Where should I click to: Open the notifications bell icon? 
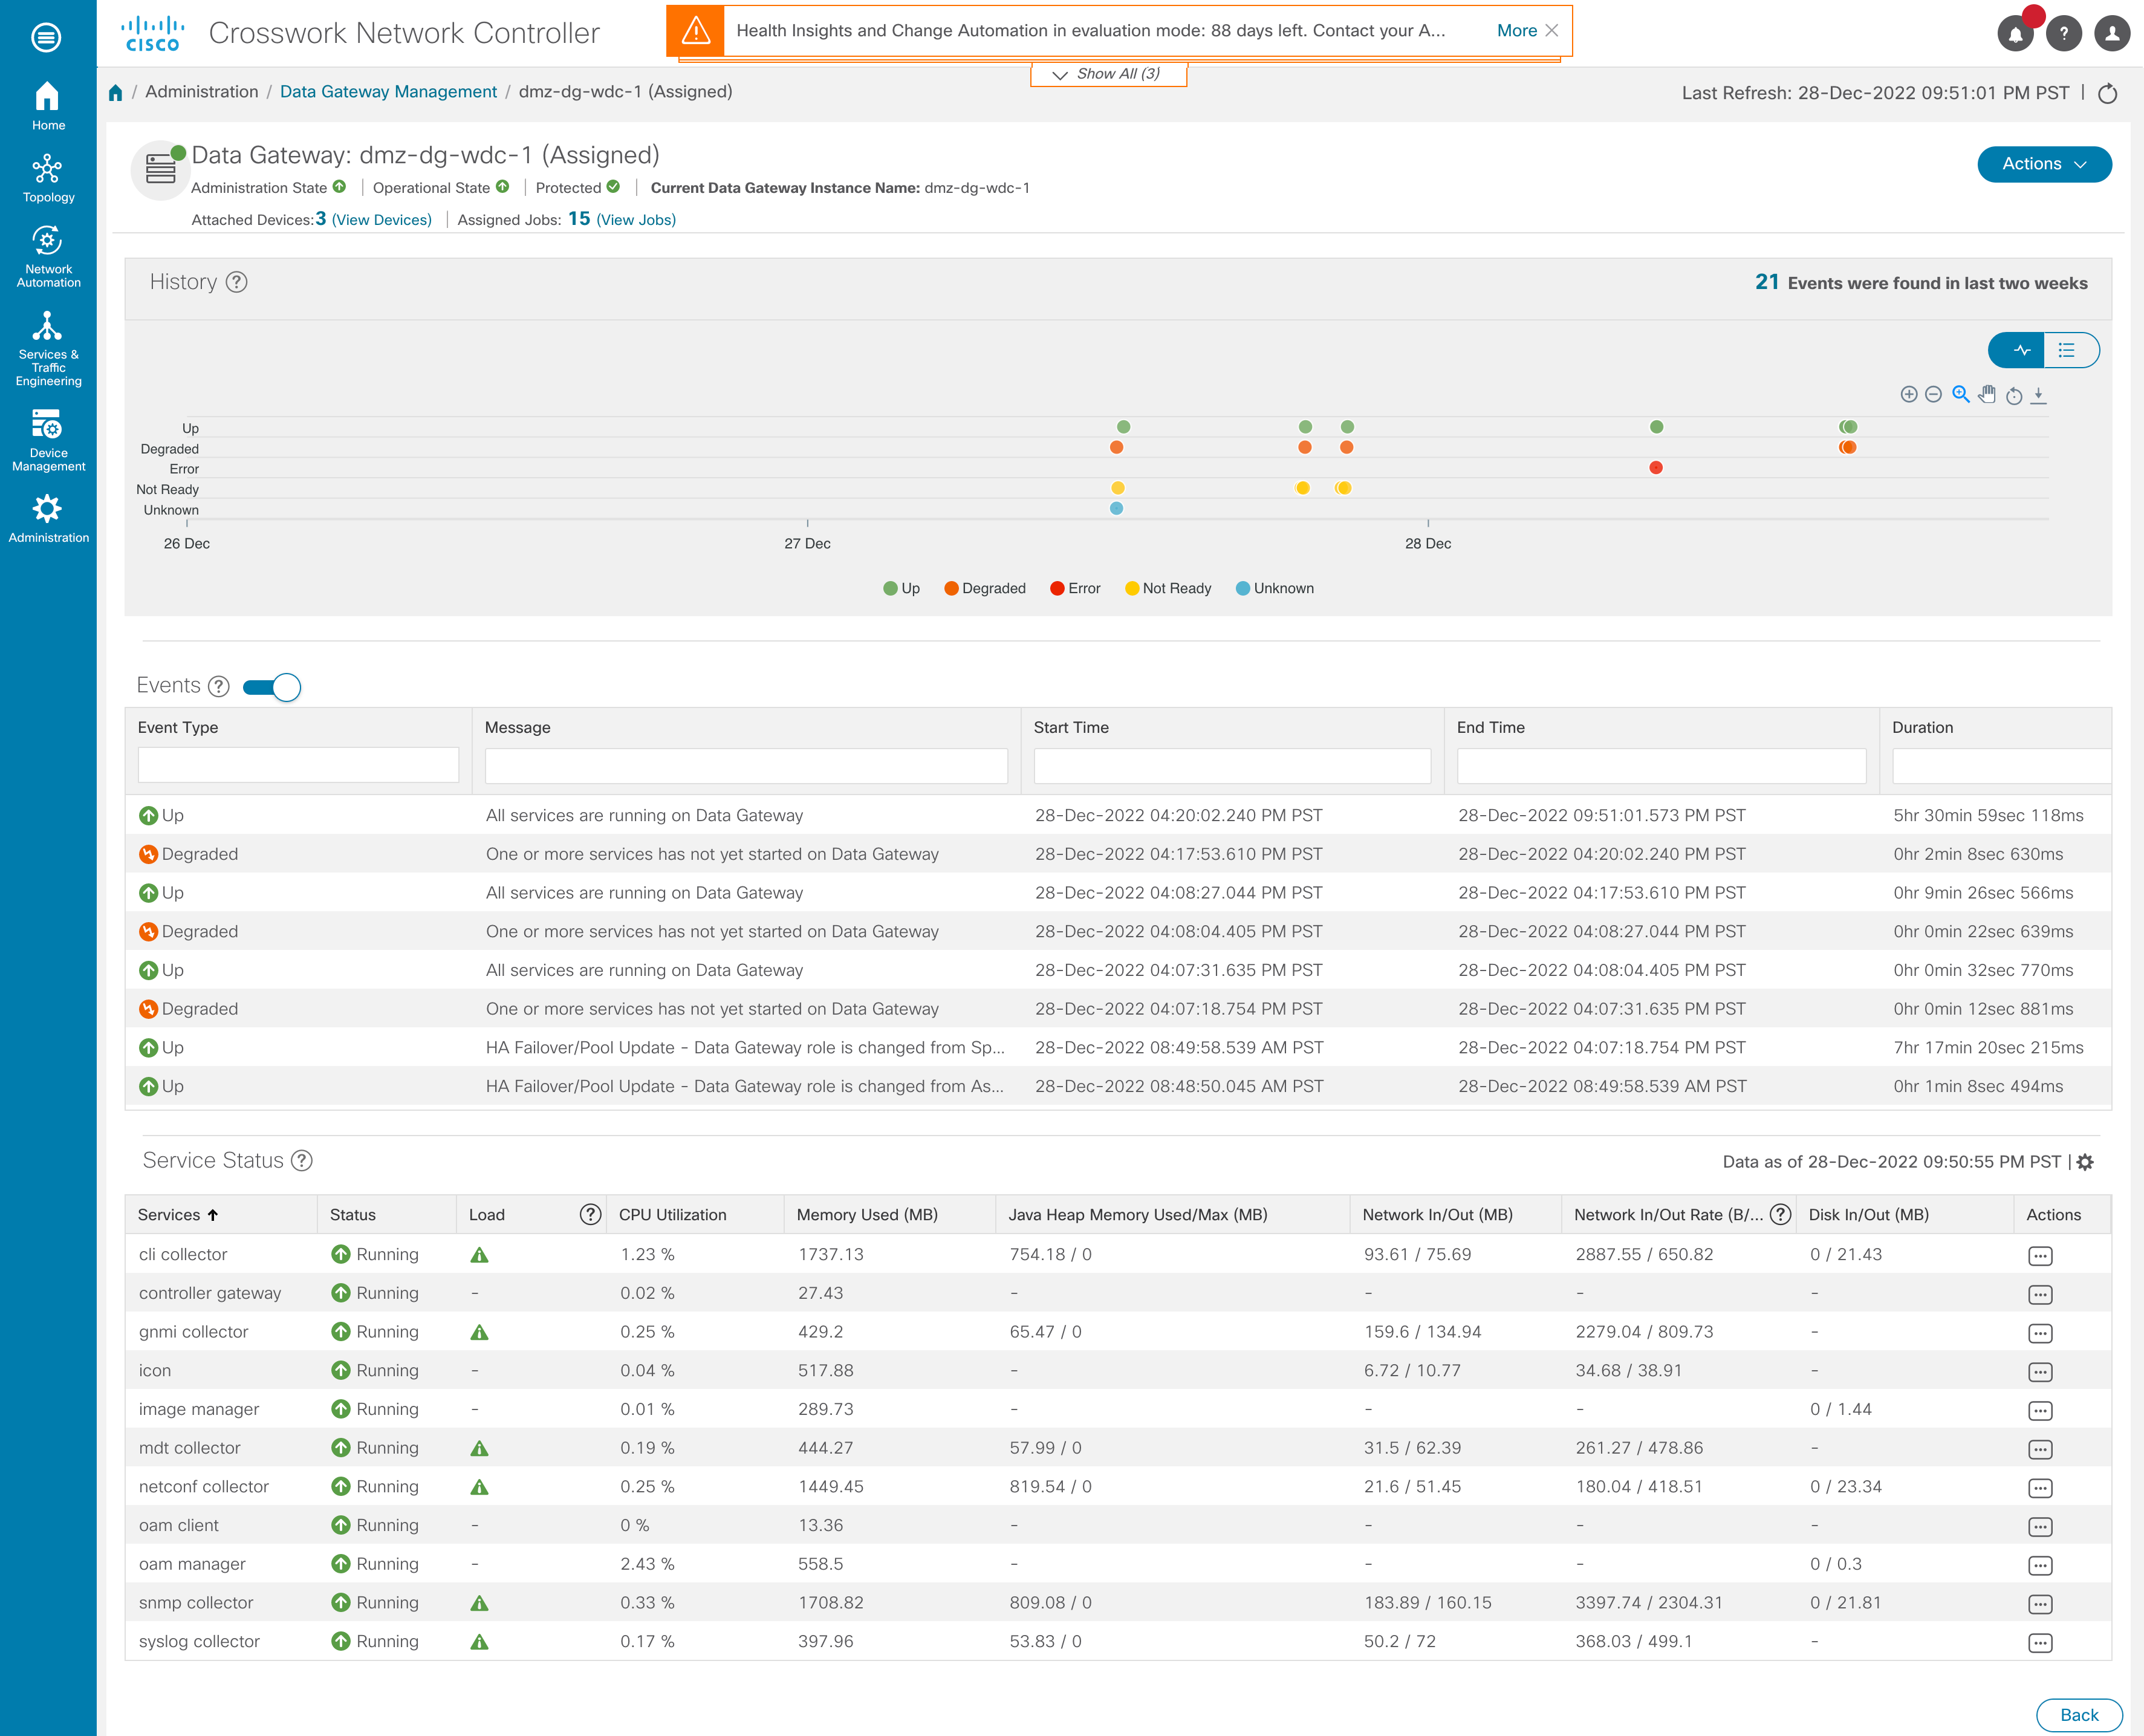pyautogui.click(x=2015, y=33)
